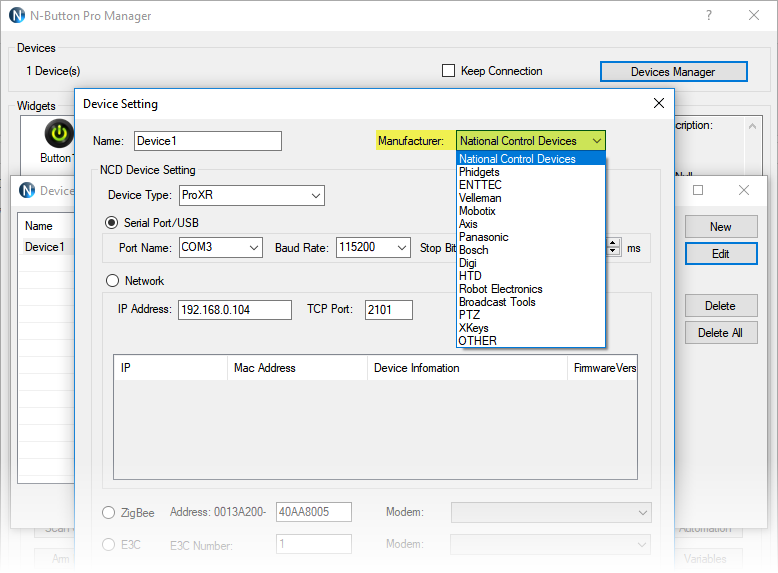Image resolution: width=778 pixels, height=573 pixels.
Task: Click the IP Address input field
Action: point(235,310)
